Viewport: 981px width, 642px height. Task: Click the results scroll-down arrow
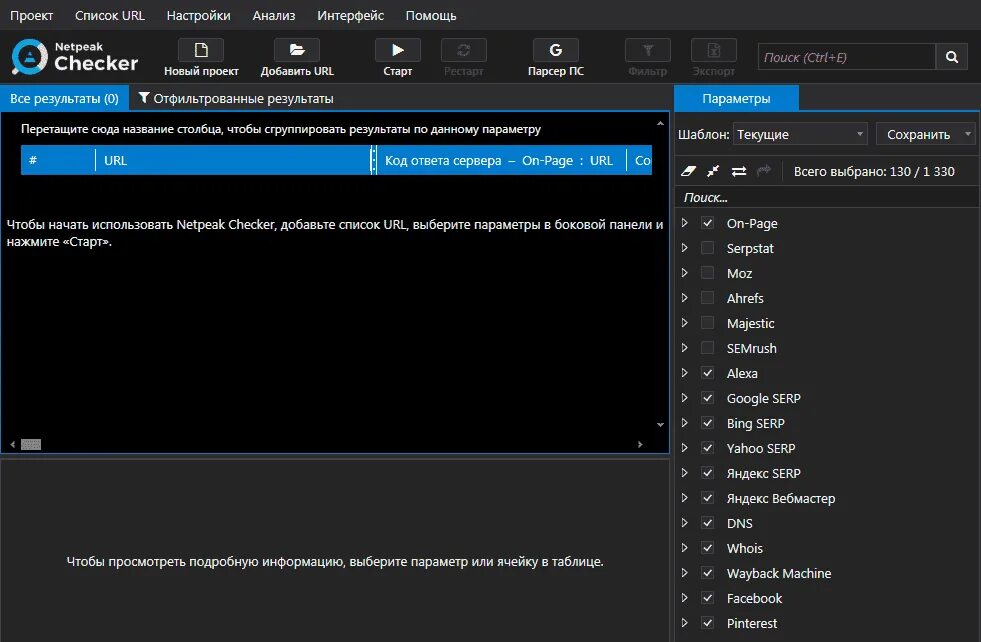[x=660, y=424]
